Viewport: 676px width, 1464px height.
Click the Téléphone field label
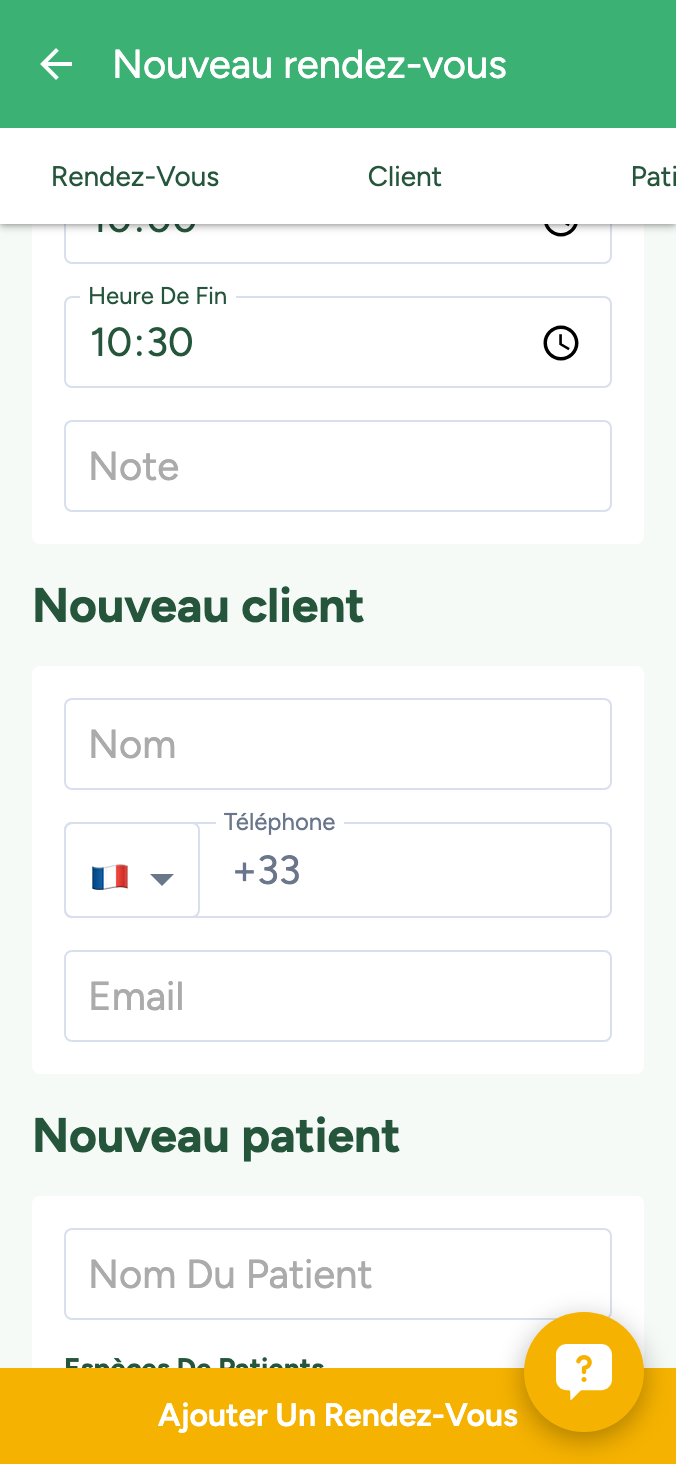coord(280,822)
